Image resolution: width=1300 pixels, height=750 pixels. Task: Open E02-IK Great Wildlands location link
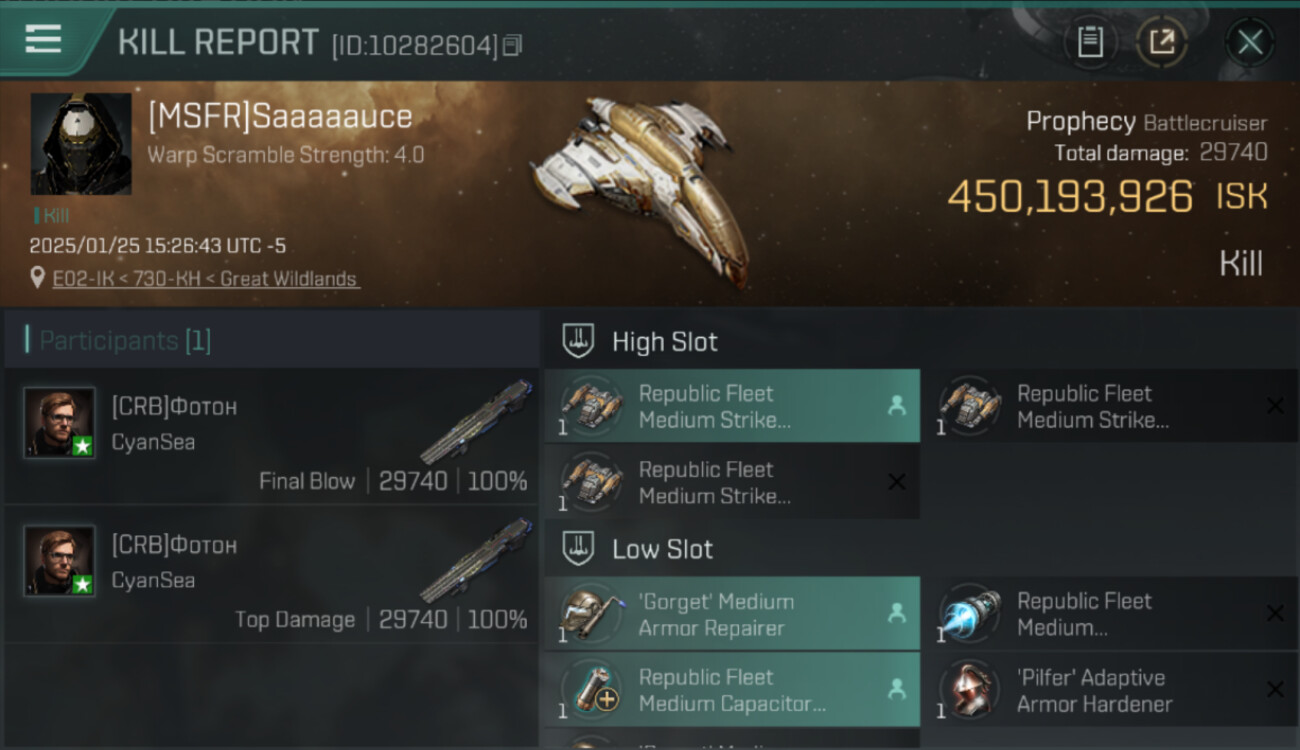coord(205,279)
